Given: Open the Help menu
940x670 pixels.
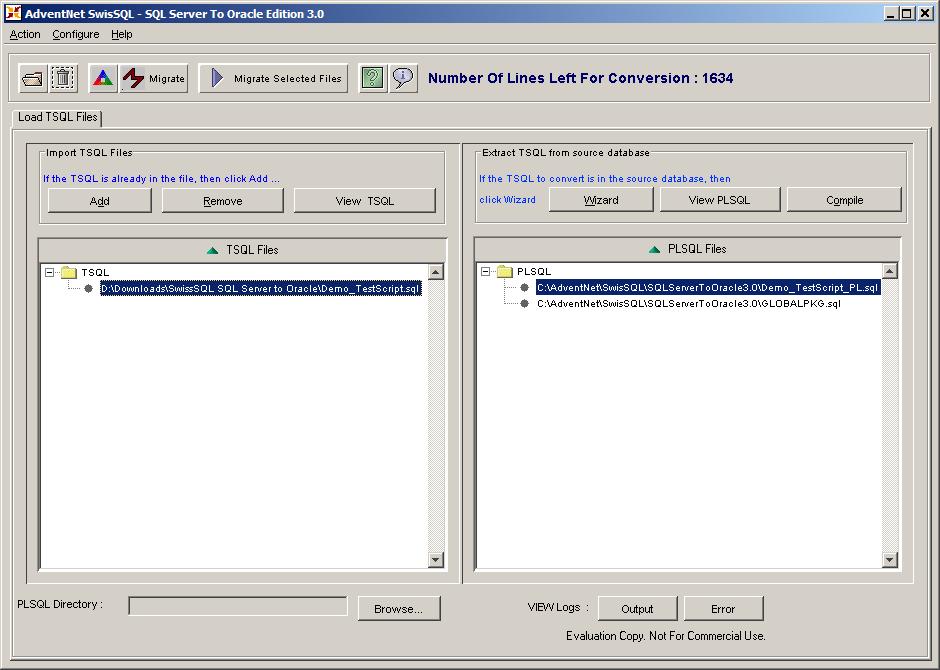Looking at the screenshot, I should [x=122, y=34].
